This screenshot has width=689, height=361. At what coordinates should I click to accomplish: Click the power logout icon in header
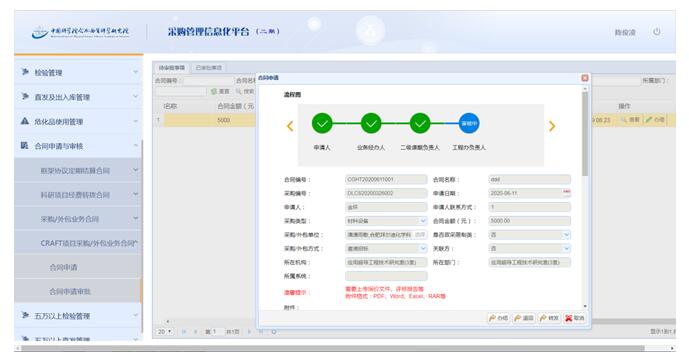tap(656, 32)
